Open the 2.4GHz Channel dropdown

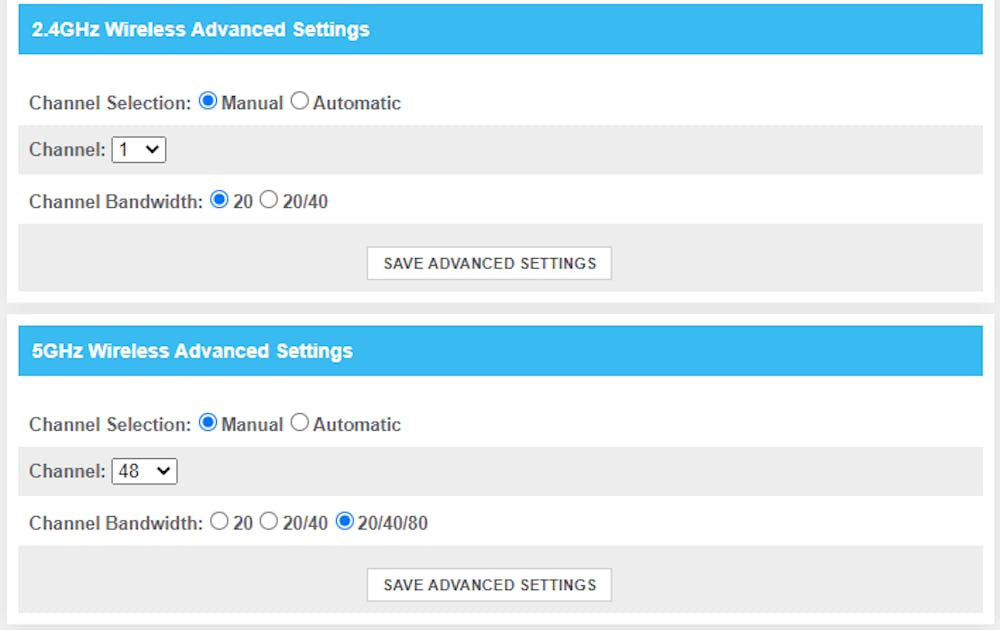point(139,150)
